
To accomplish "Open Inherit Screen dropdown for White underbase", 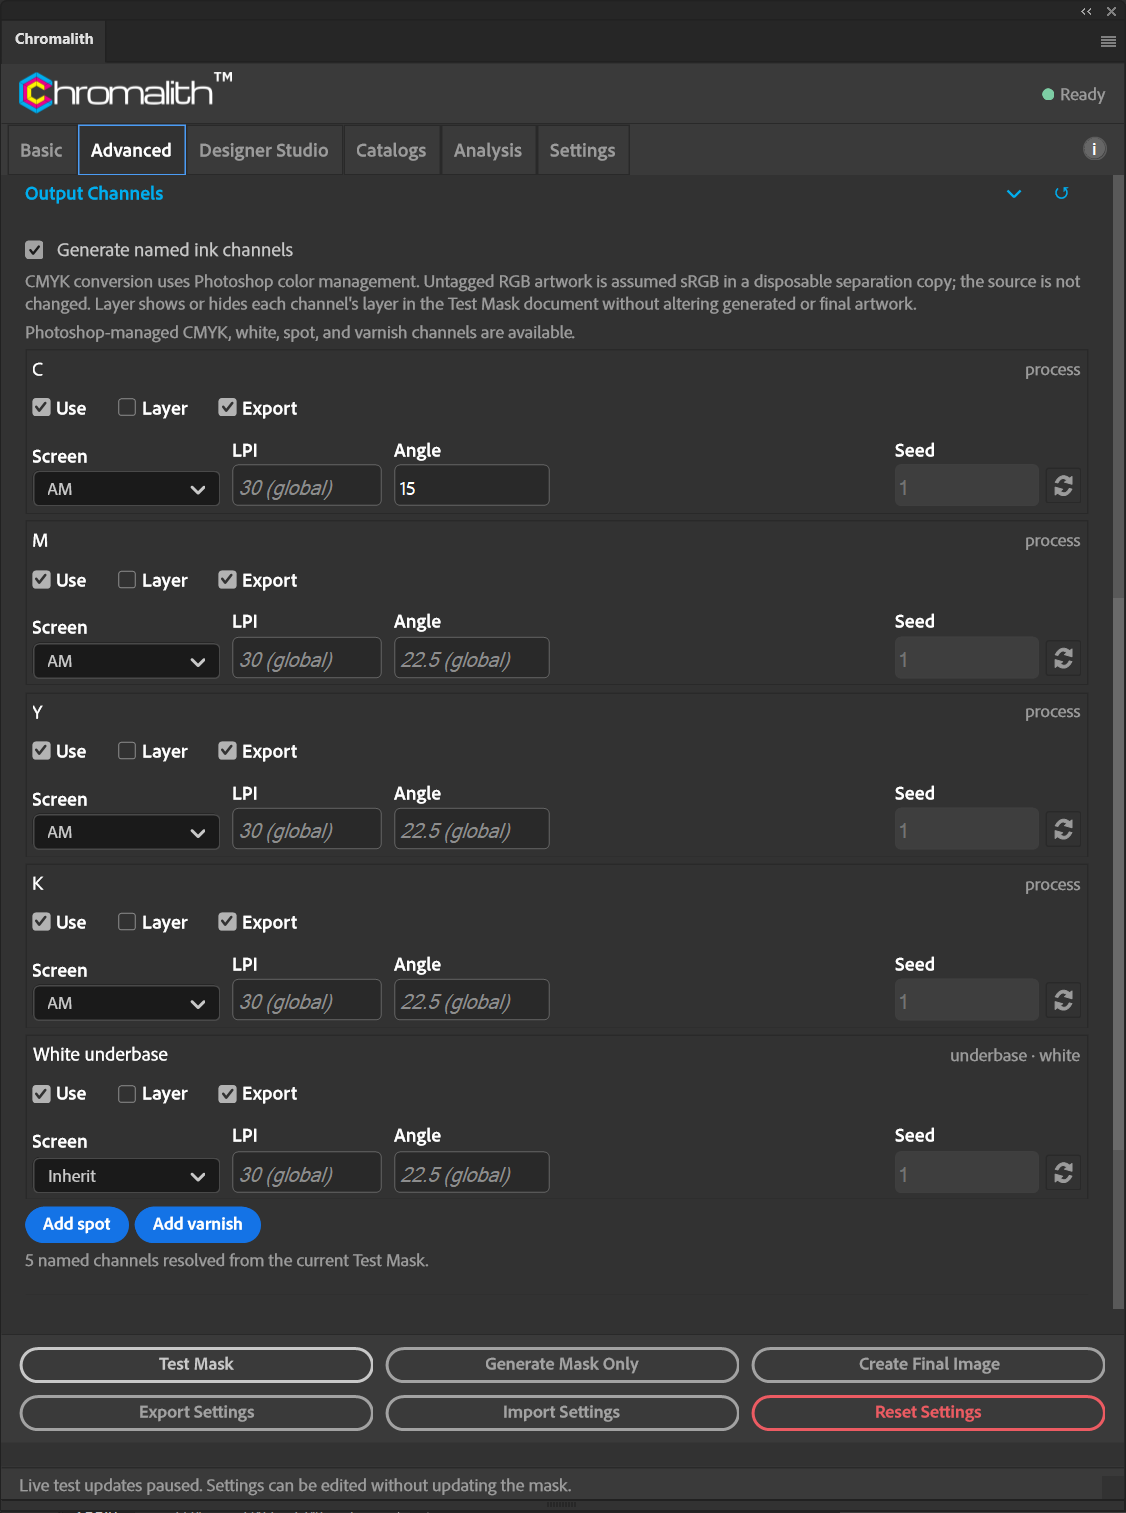I will pos(126,1176).
